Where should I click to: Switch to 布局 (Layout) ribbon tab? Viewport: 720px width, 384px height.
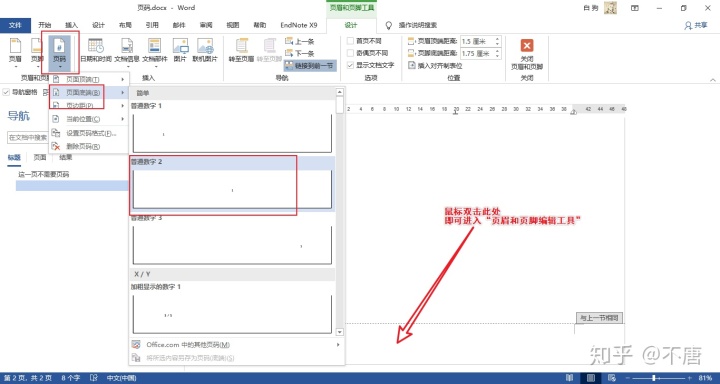pyautogui.click(x=125, y=25)
